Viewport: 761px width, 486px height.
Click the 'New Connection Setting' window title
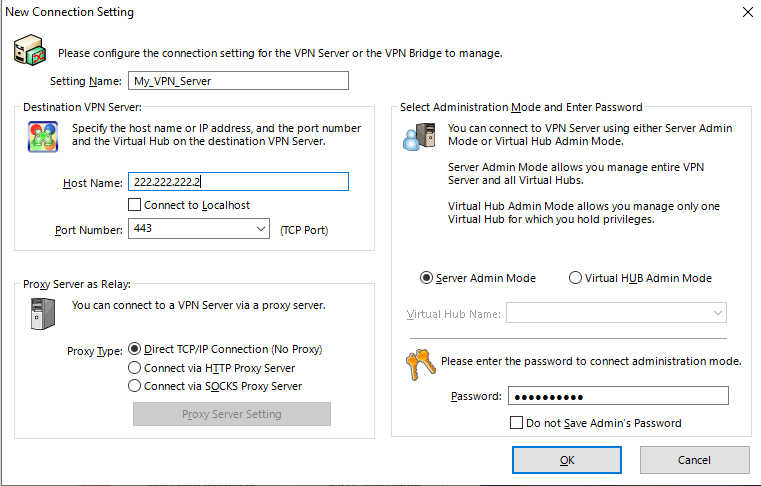69,12
